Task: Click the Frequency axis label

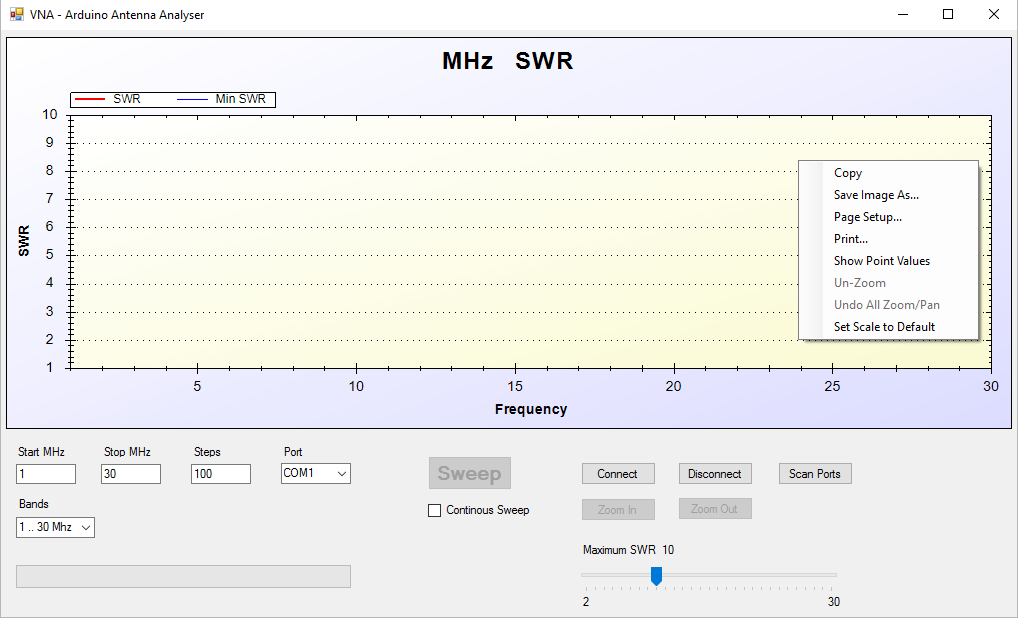Action: coord(531,409)
